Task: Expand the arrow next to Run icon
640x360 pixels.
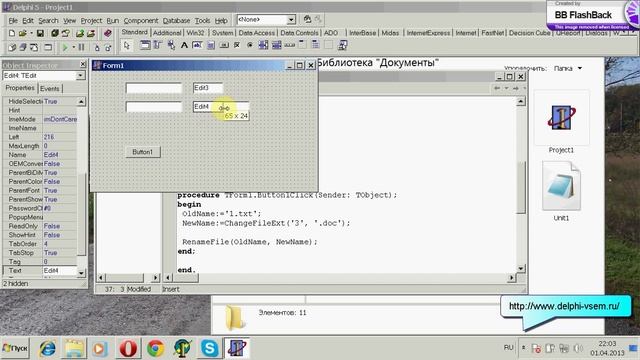Action: [x=73, y=47]
